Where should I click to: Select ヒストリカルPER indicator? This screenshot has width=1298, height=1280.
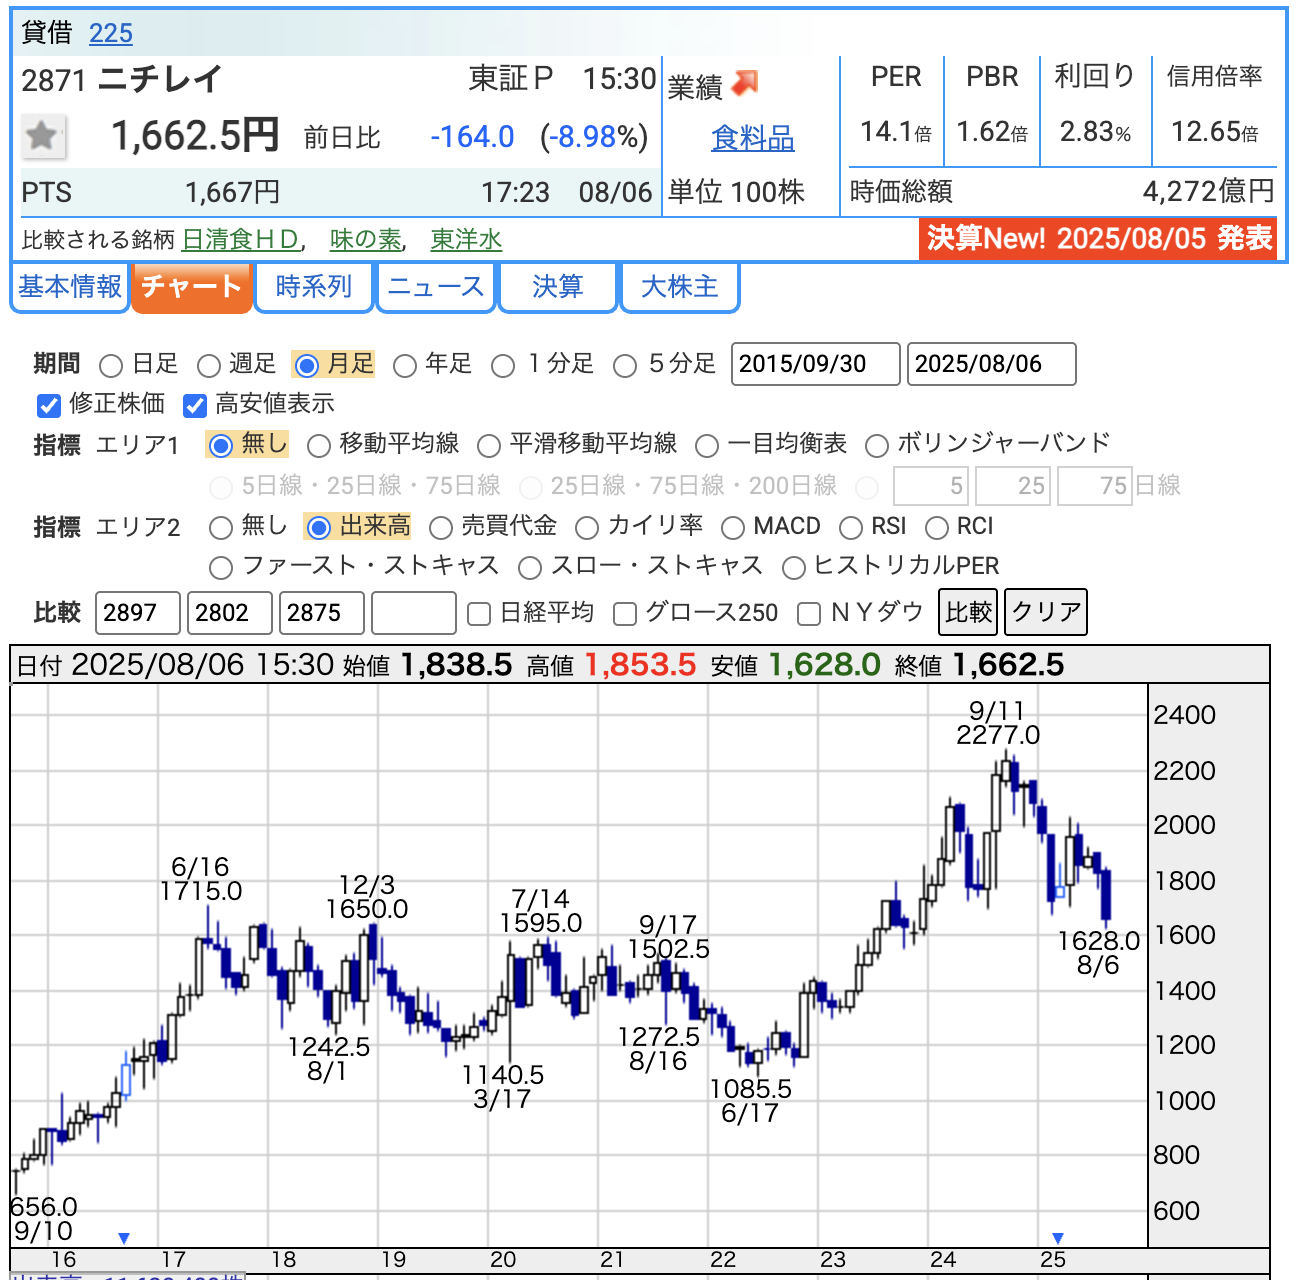point(794,568)
